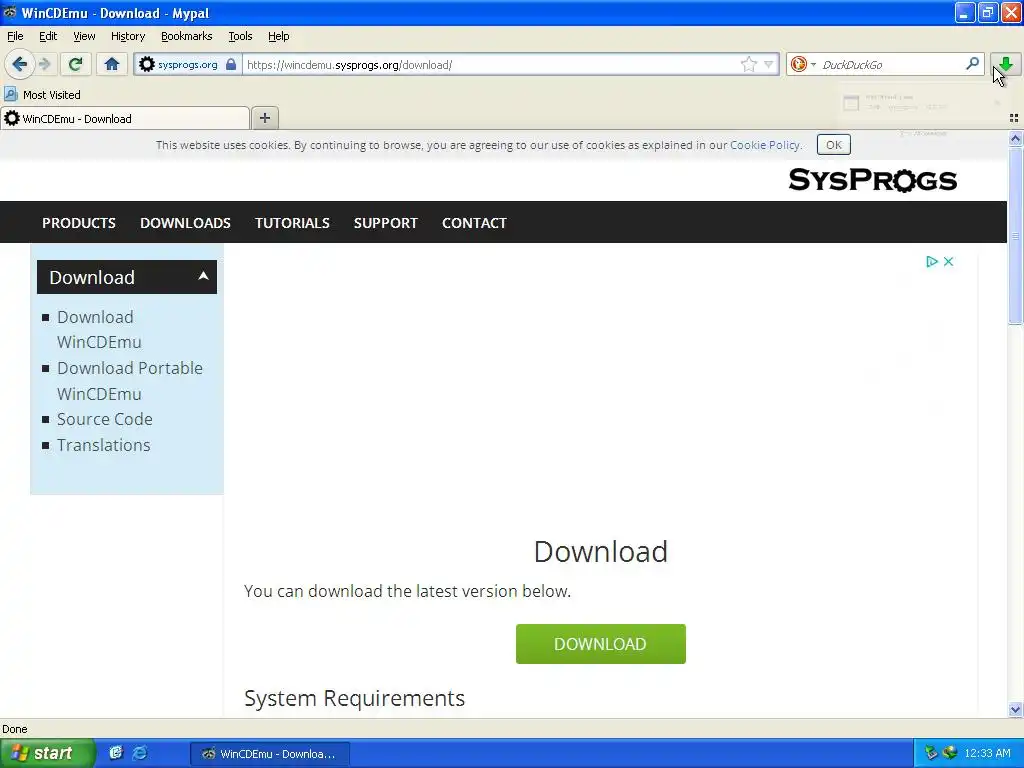Click the System Requirements heading
The height and width of the screenshot is (768, 1024).
click(354, 698)
